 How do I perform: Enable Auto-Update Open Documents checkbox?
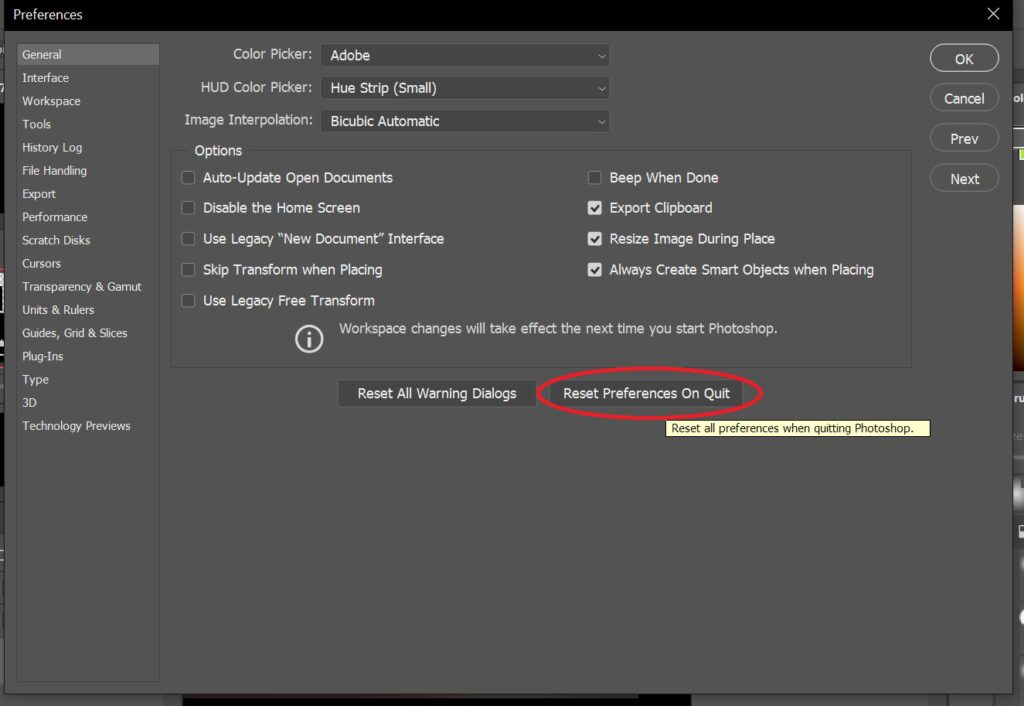click(x=188, y=178)
